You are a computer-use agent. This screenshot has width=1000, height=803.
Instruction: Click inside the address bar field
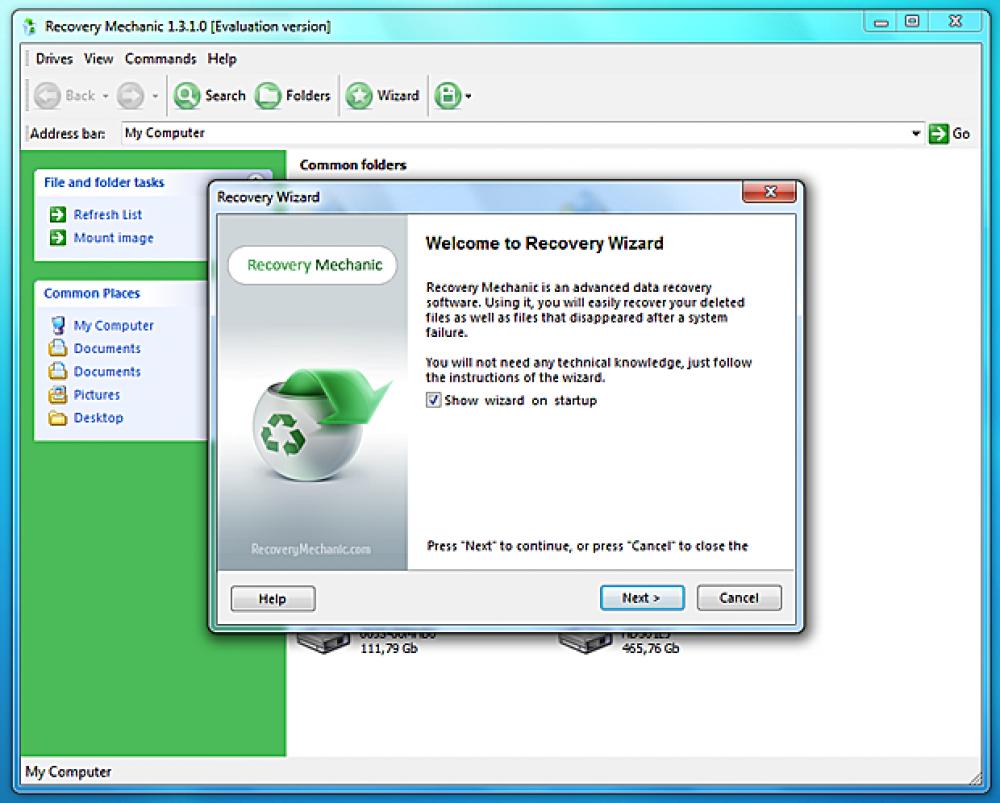coord(400,132)
